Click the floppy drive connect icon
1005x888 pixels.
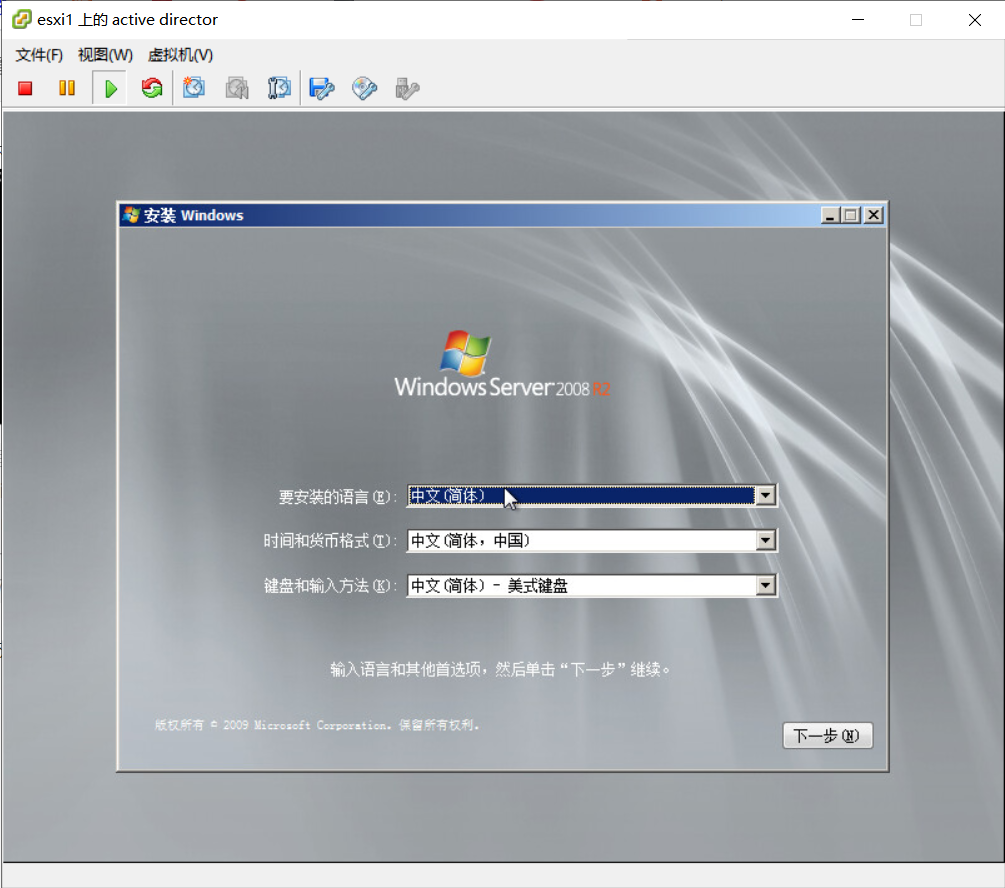322,88
